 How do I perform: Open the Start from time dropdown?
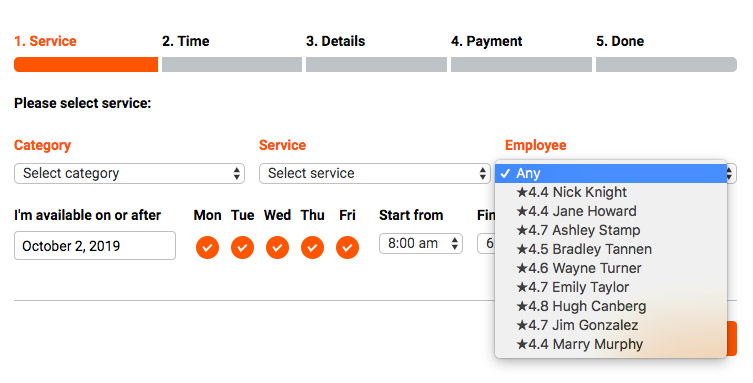click(421, 243)
